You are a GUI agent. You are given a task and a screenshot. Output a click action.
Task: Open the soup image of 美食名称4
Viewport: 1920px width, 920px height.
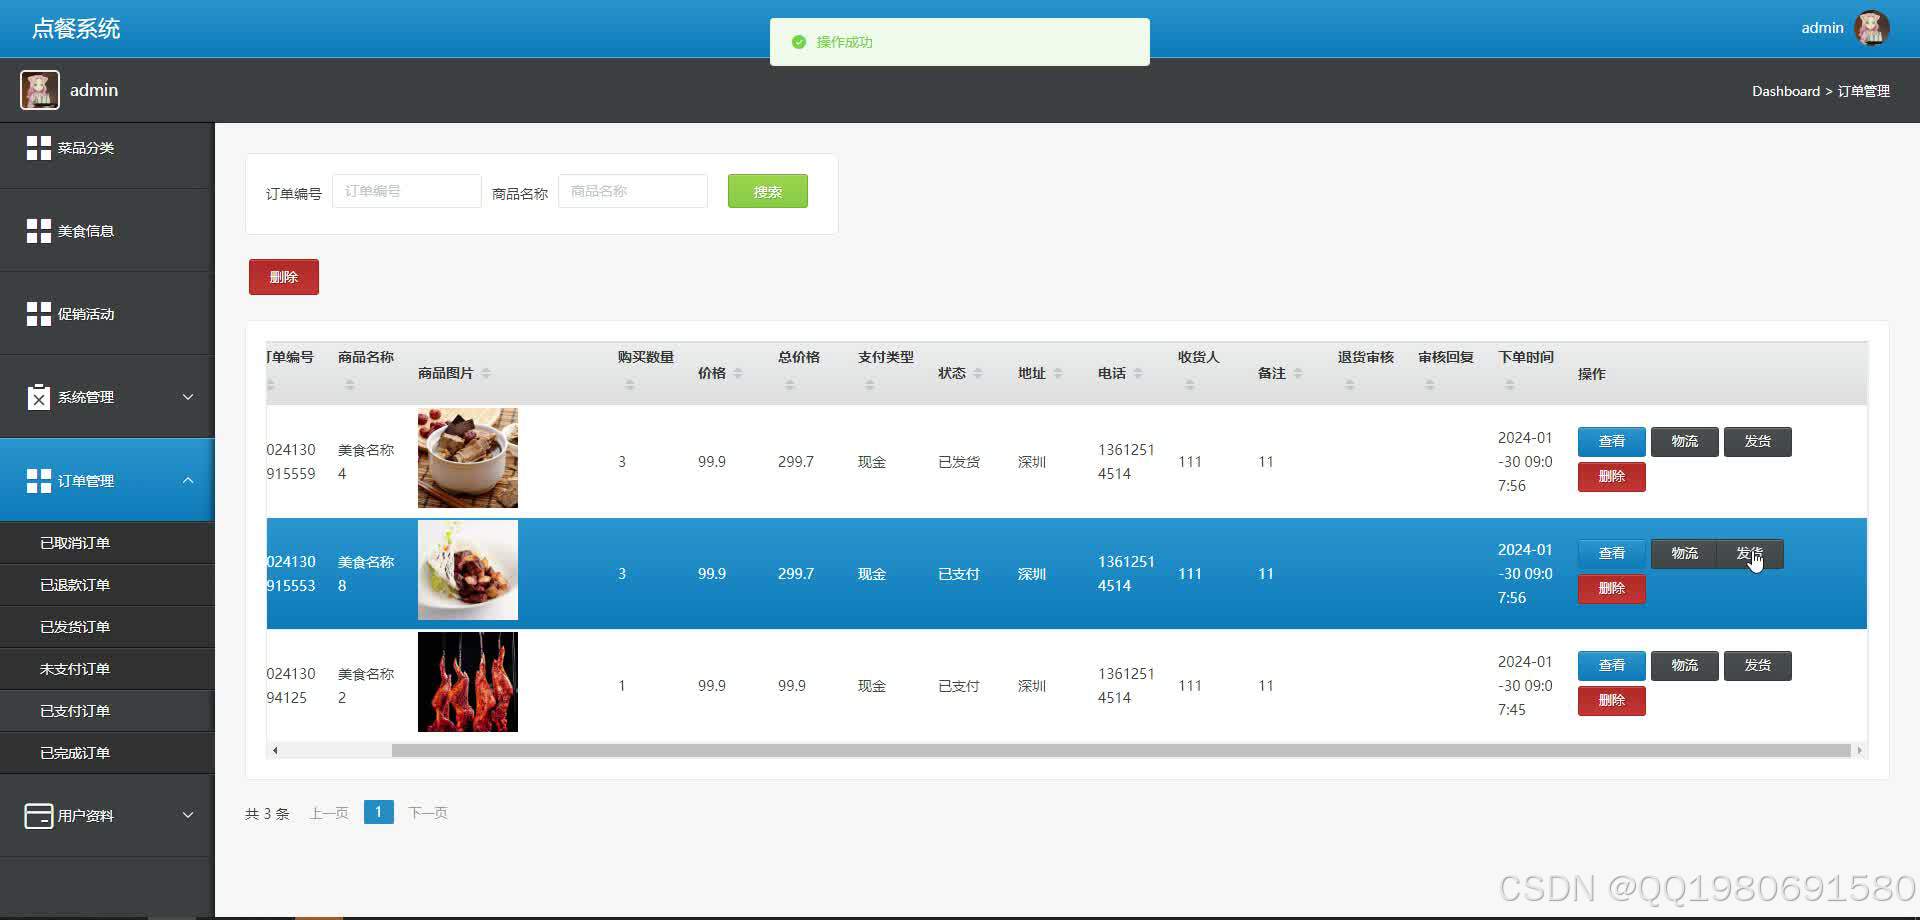pyautogui.click(x=468, y=458)
